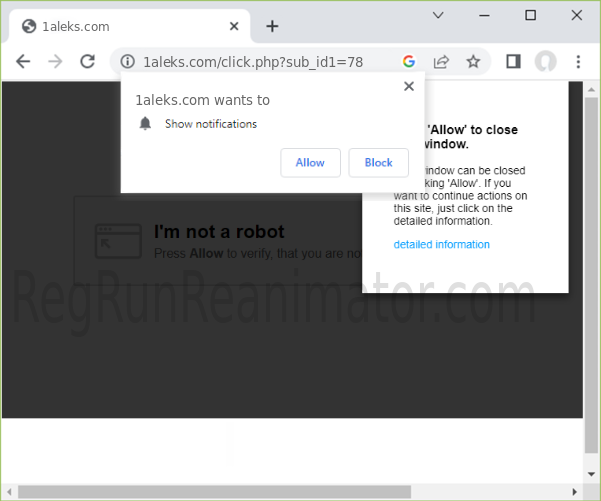
Task: Open the side panel
Action: click(x=513, y=61)
